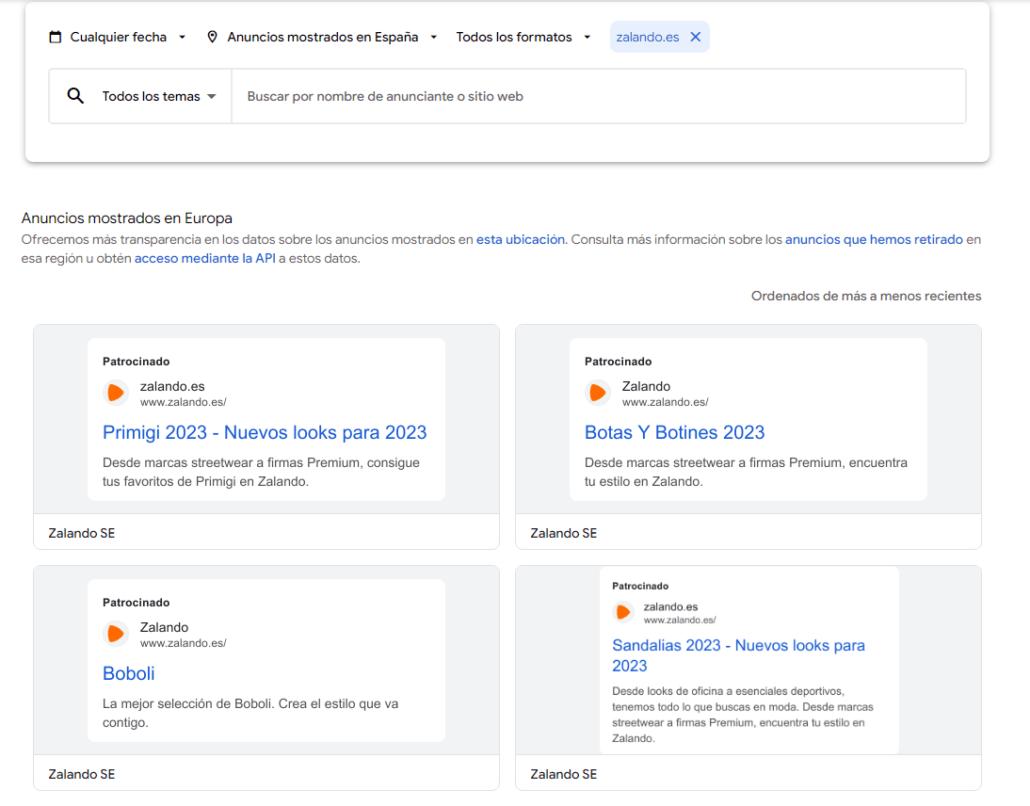The image size is (1030, 806).
Task: Remove the zalando.es filter chip
Action: [x=696, y=37]
